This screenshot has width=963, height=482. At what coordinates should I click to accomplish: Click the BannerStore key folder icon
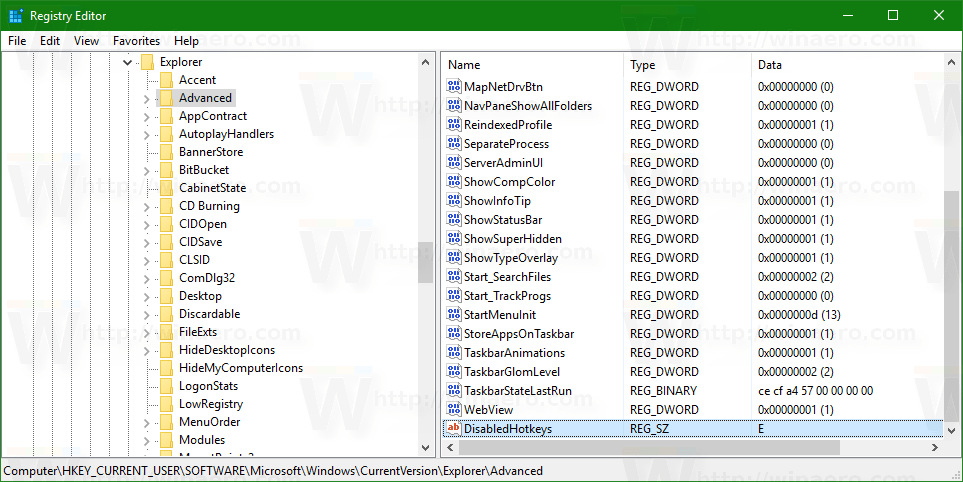click(x=166, y=152)
